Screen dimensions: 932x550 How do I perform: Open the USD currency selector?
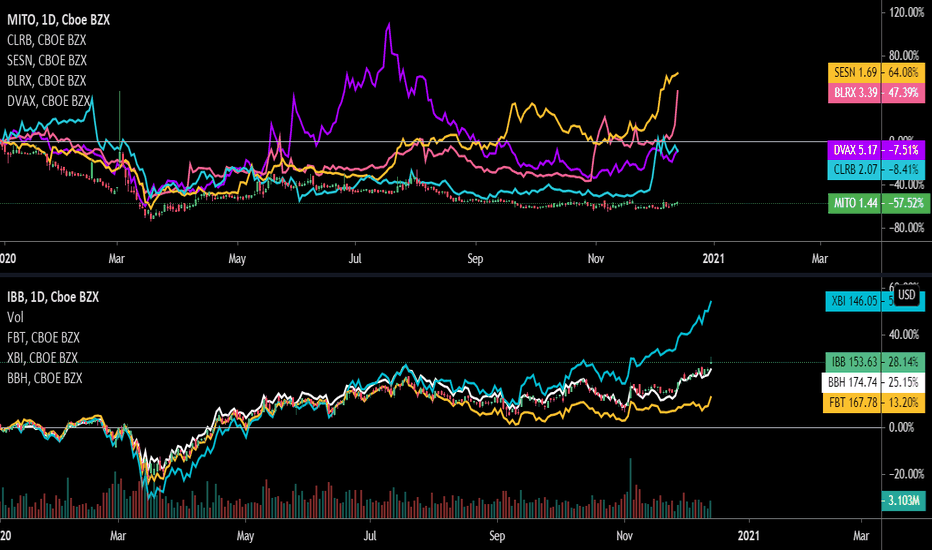(906, 294)
